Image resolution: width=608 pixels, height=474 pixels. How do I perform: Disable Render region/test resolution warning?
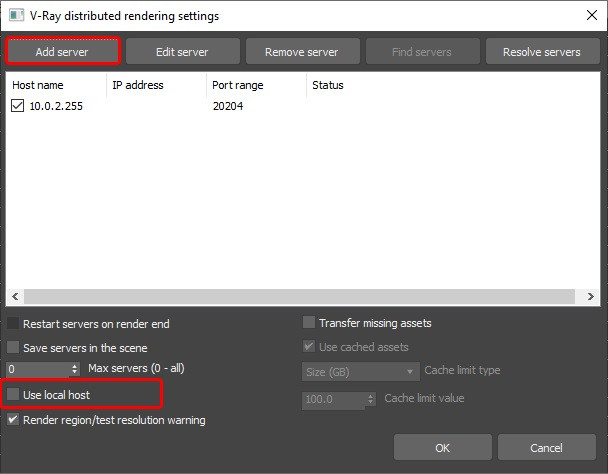coord(13,419)
